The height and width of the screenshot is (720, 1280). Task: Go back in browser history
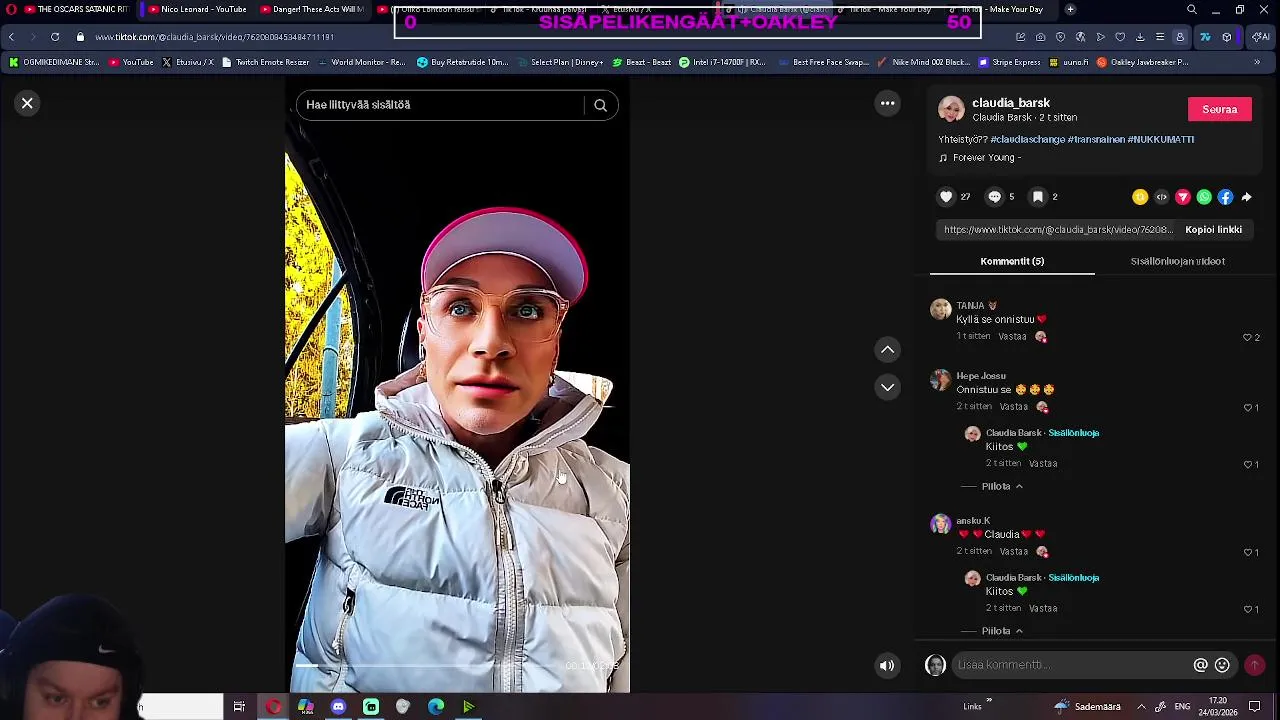coord(11,37)
